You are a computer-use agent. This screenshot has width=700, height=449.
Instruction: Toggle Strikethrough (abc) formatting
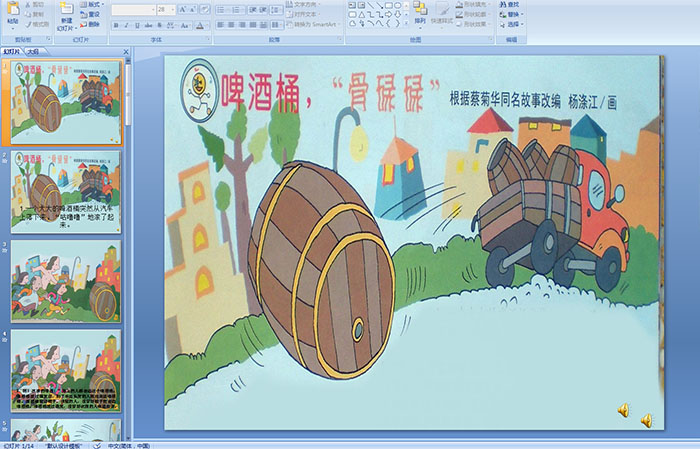[x=148, y=25]
